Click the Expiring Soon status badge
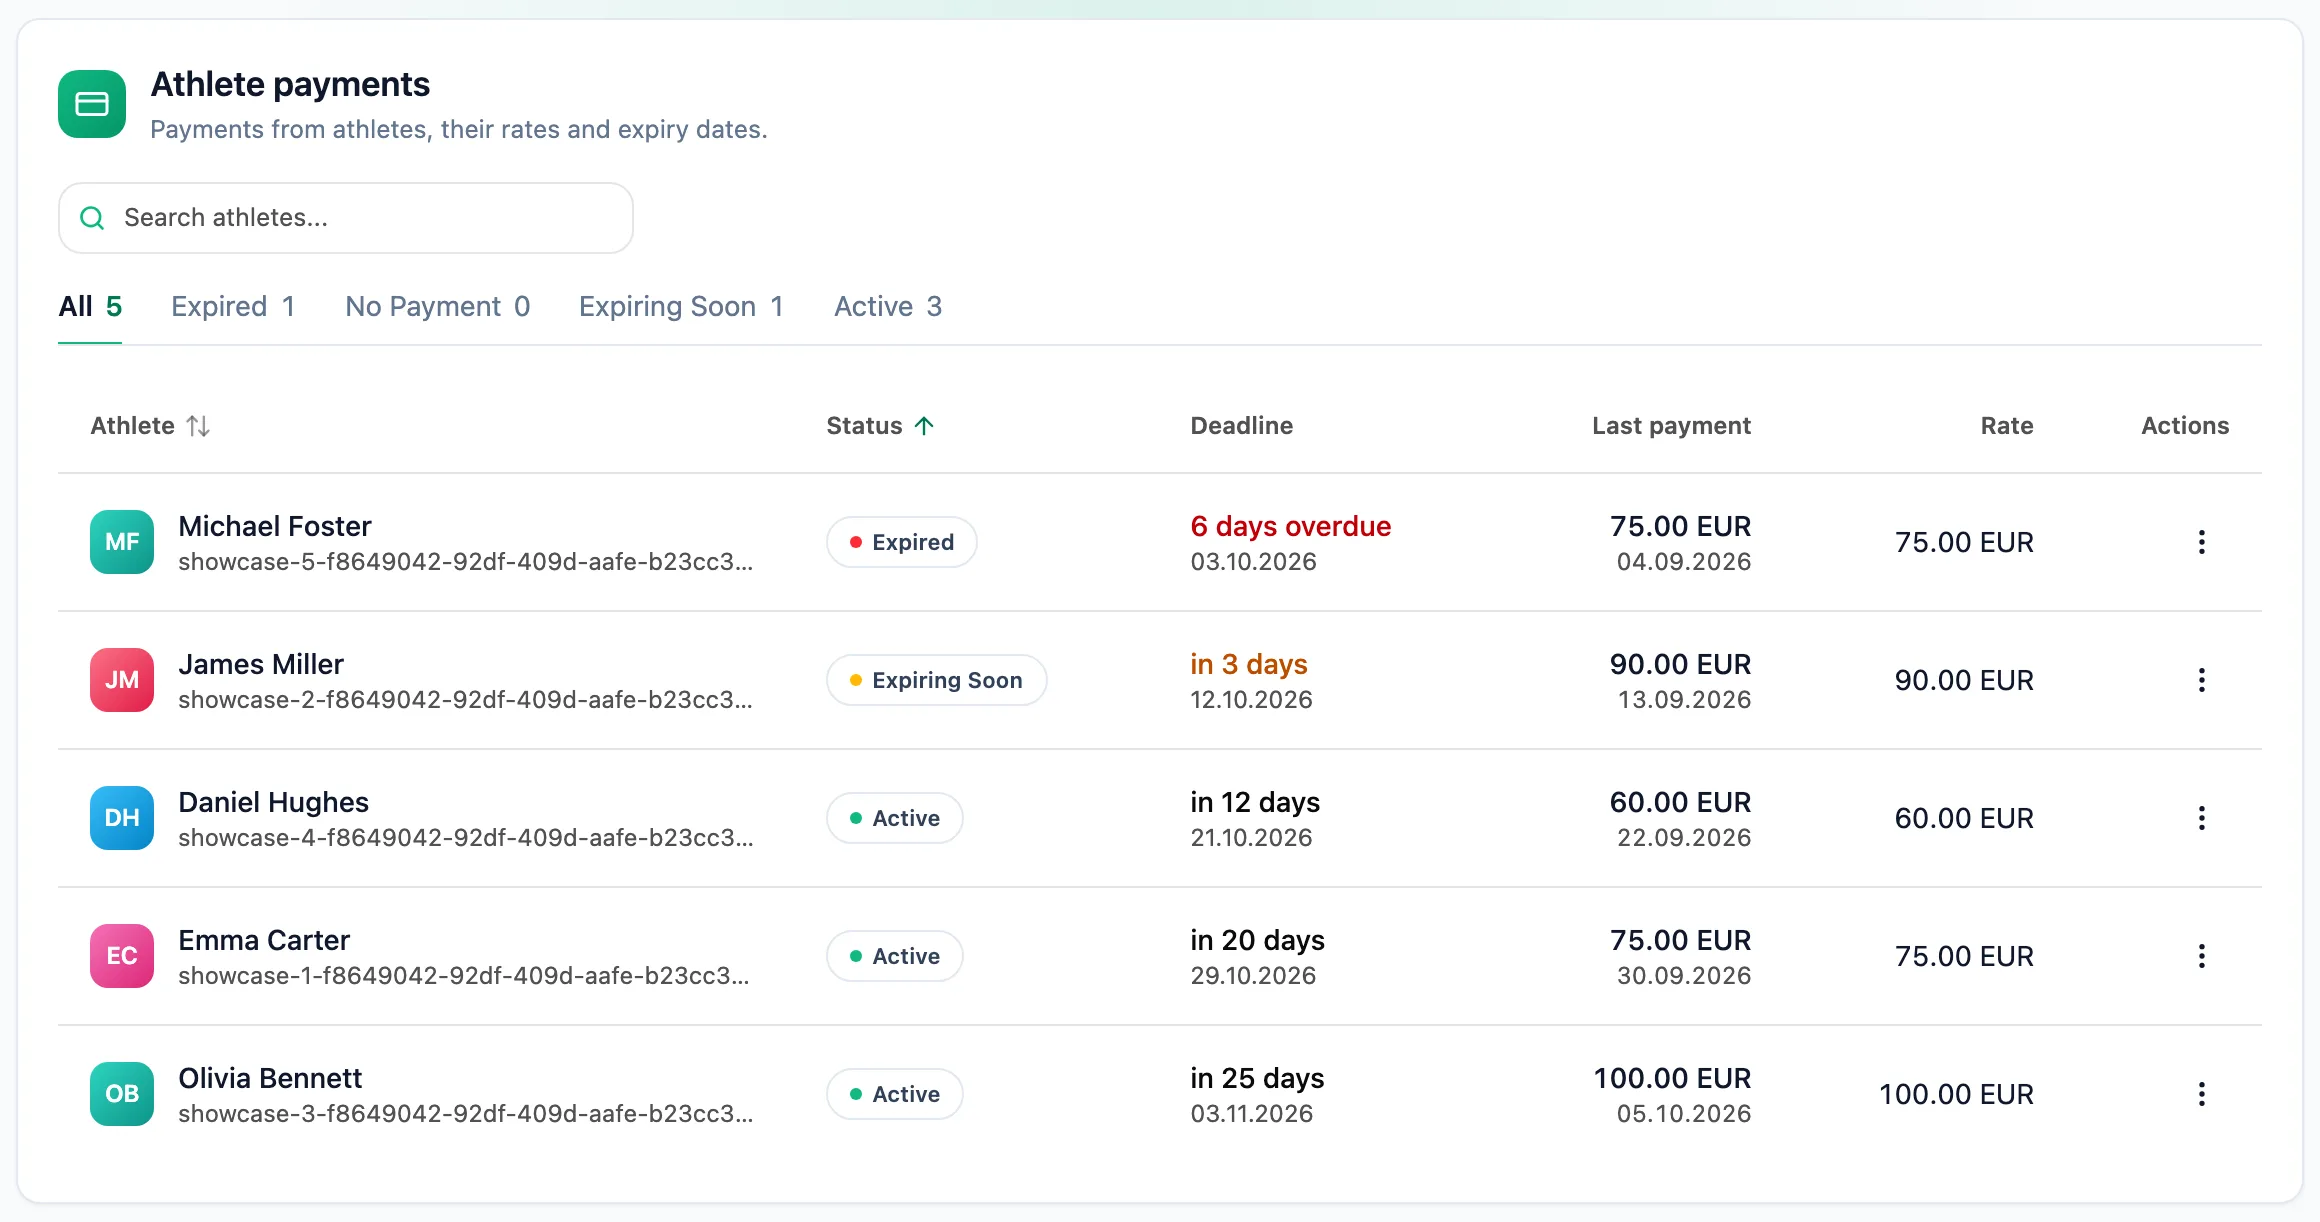Viewport: 2320px width, 1222px height. click(936, 680)
